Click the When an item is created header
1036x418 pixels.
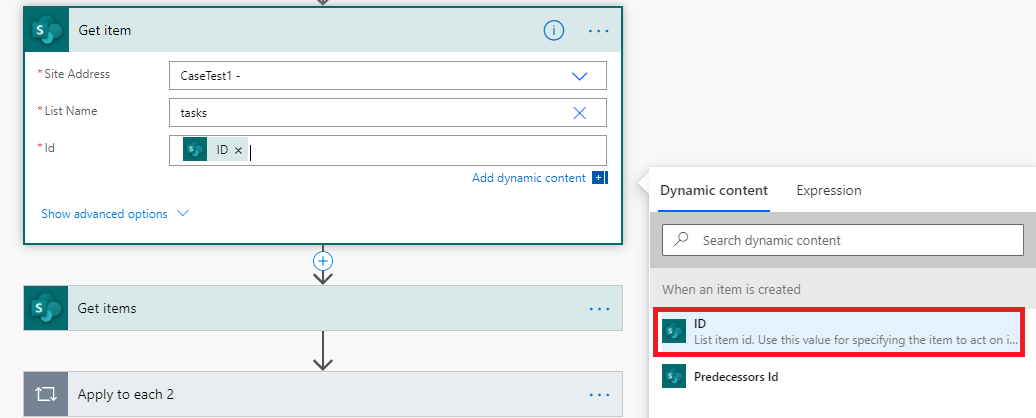point(731,289)
